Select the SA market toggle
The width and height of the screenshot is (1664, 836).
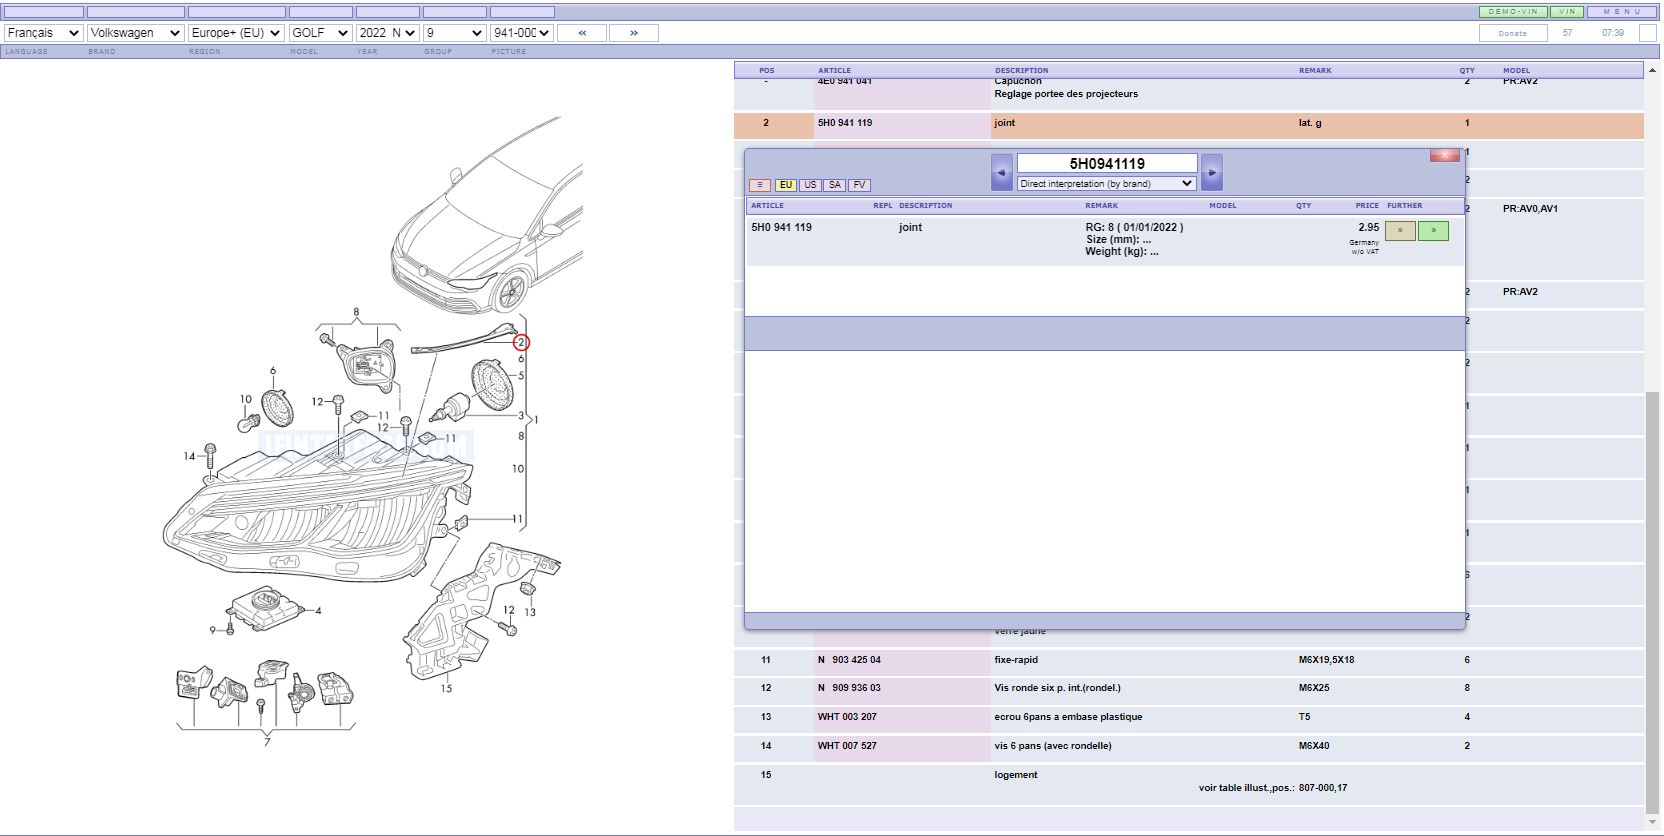[x=834, y=185]
